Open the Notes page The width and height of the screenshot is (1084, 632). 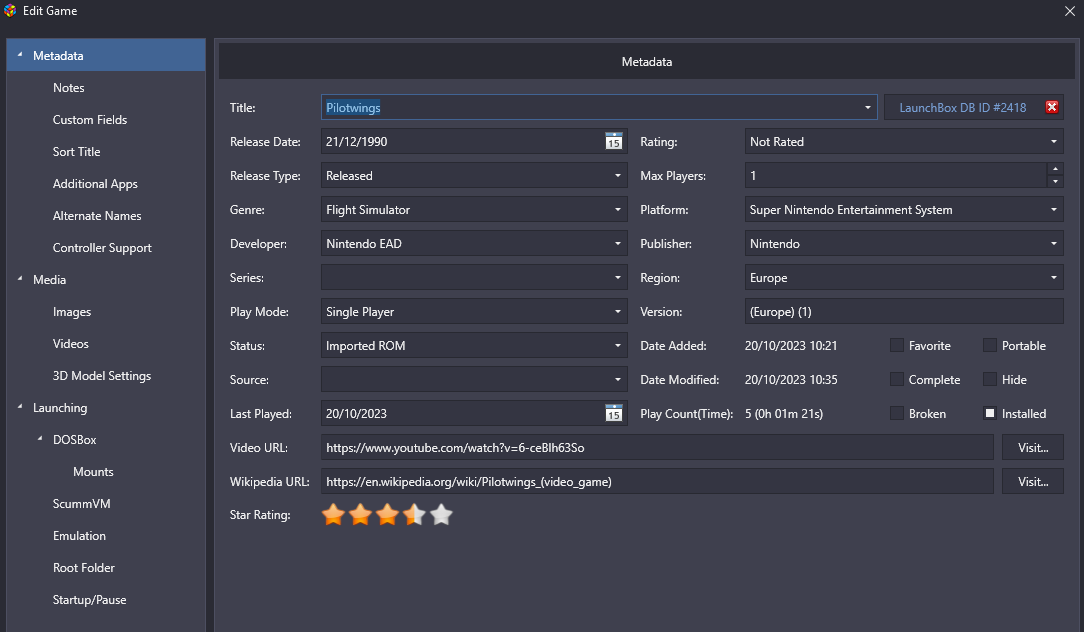tap(68, 88)
